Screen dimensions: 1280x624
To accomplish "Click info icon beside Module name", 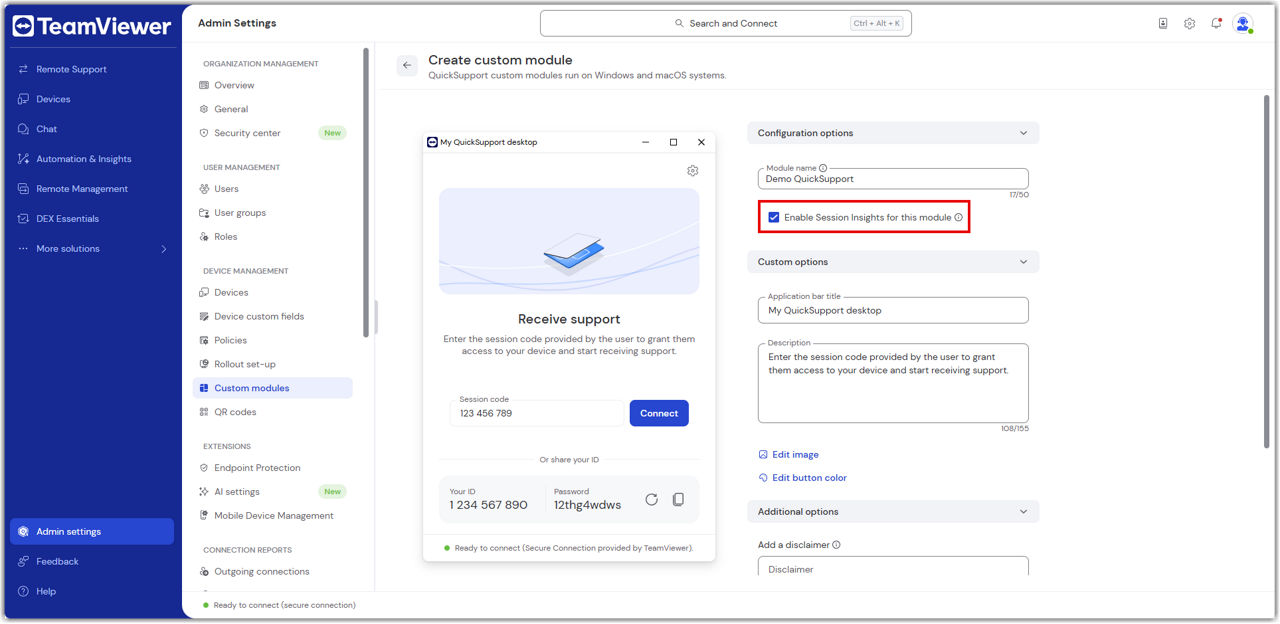I will [823, 168].
